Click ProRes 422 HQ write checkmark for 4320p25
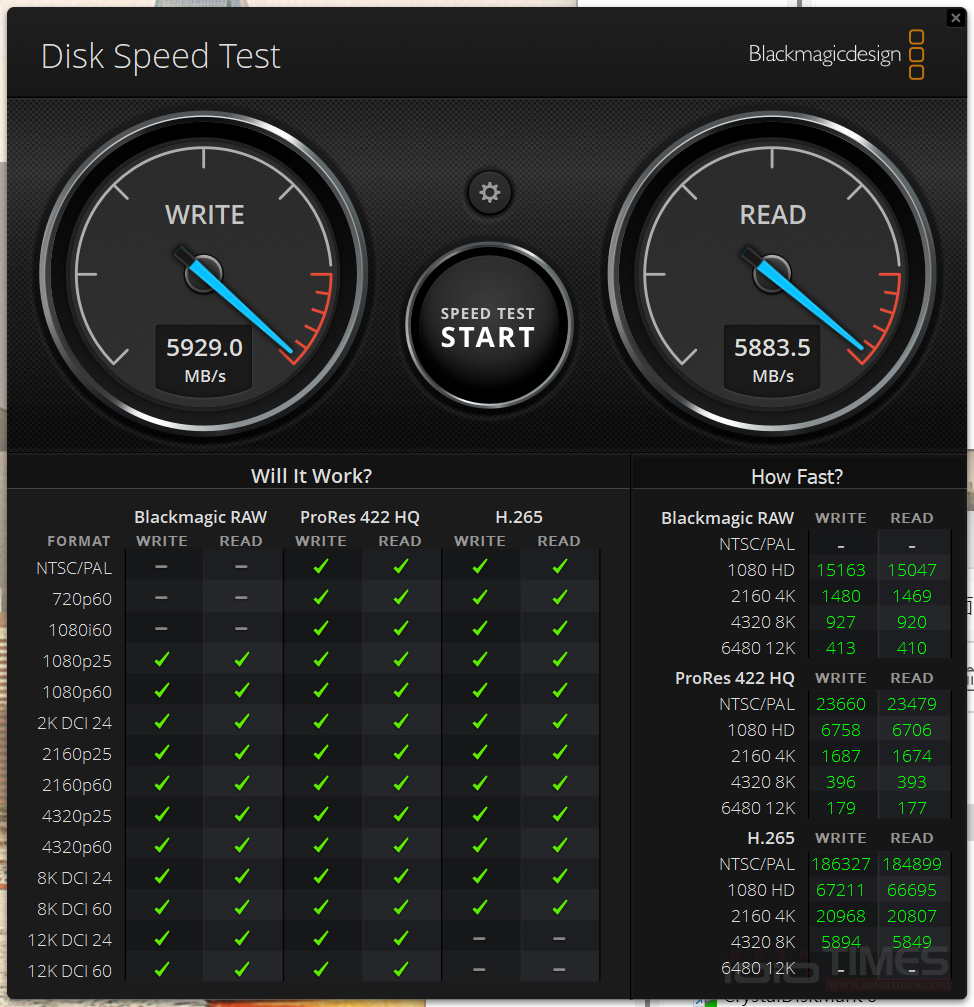974x1007 pixels. pyautogui.click(x=321, y=814)
